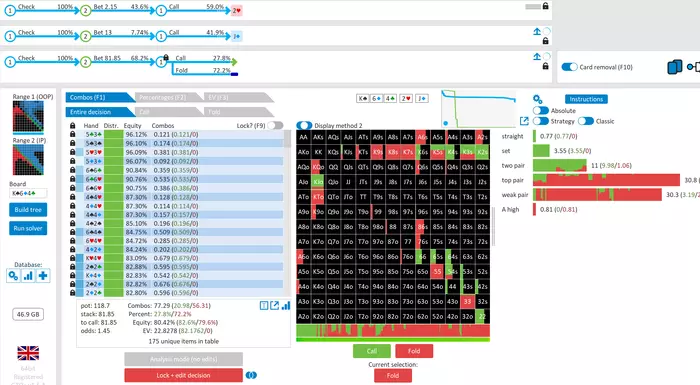This screenshot has height=385, width=700.
Task: Click the upload arrow icon on the Bet 81.85 line
Action: pos(537,57)
